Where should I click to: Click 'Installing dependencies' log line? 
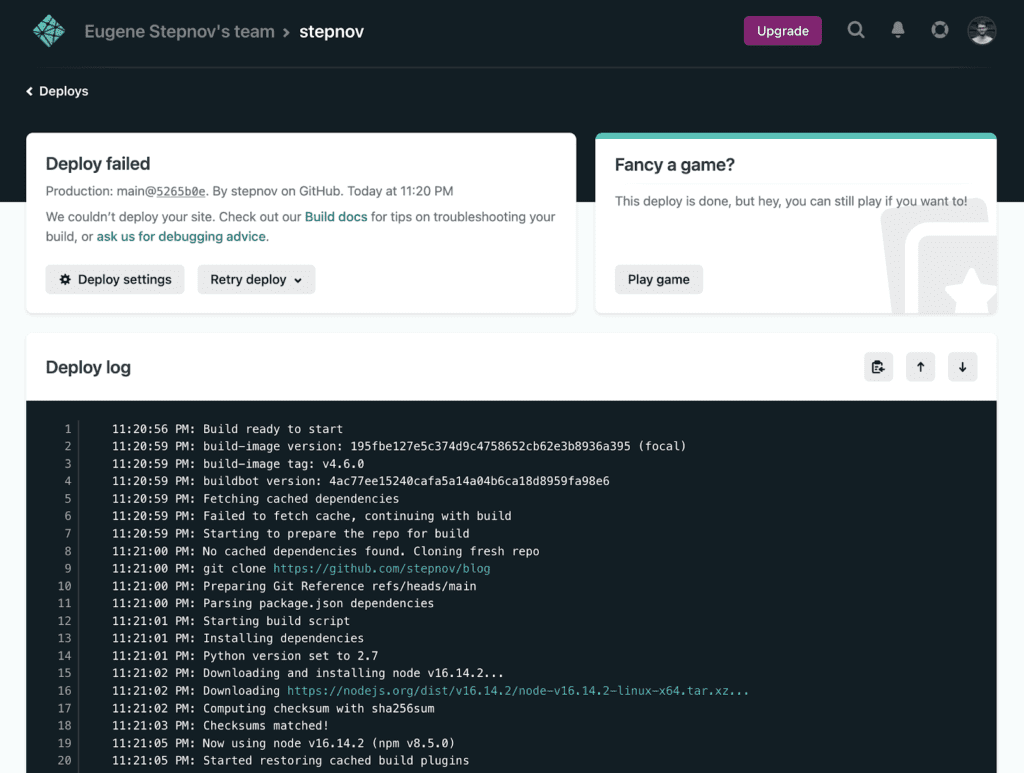click(238, 638)
